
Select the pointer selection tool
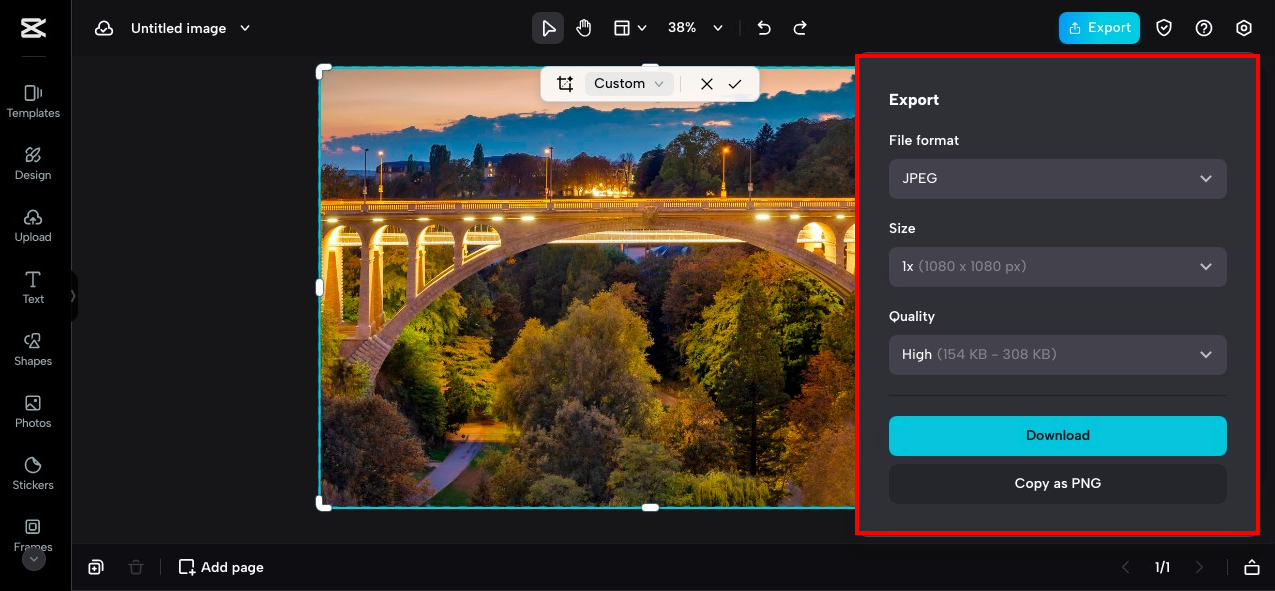point(548,28)
